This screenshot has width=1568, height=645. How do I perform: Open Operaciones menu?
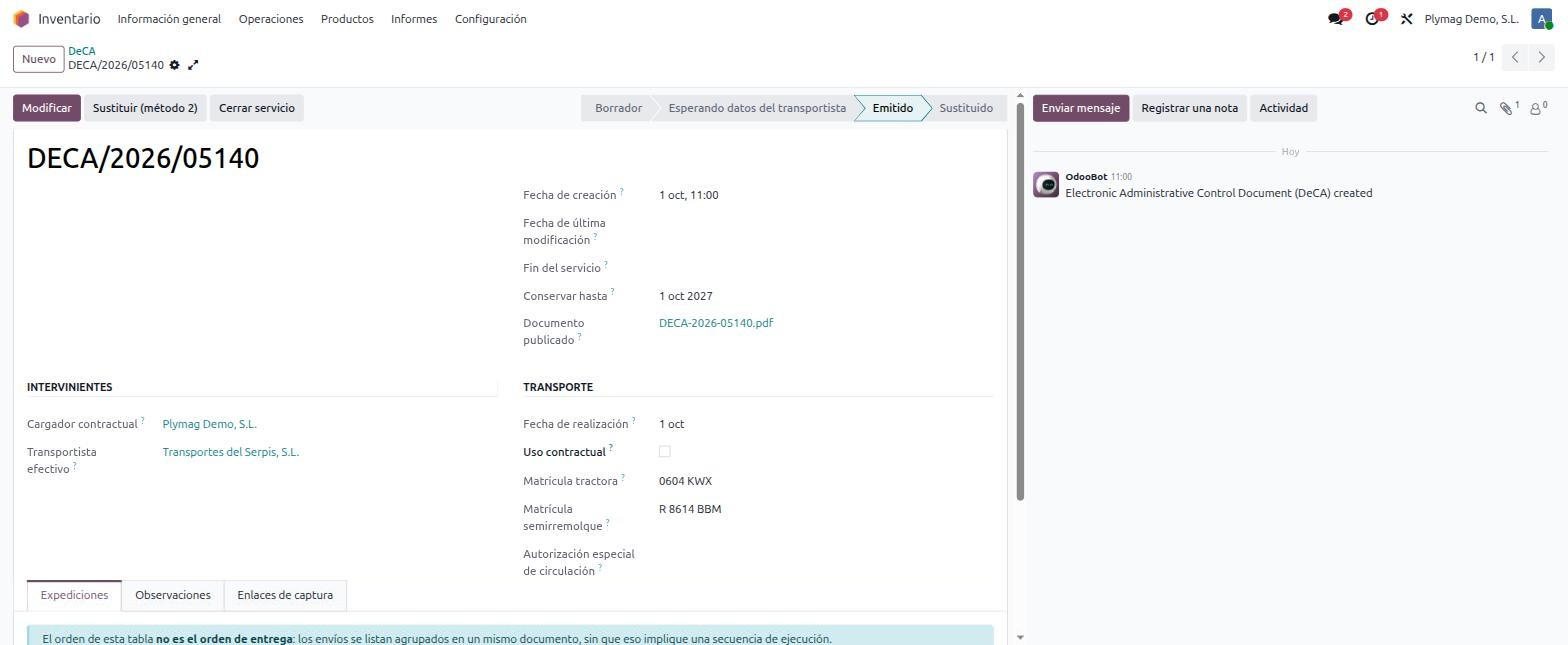(x=271, y=19)
